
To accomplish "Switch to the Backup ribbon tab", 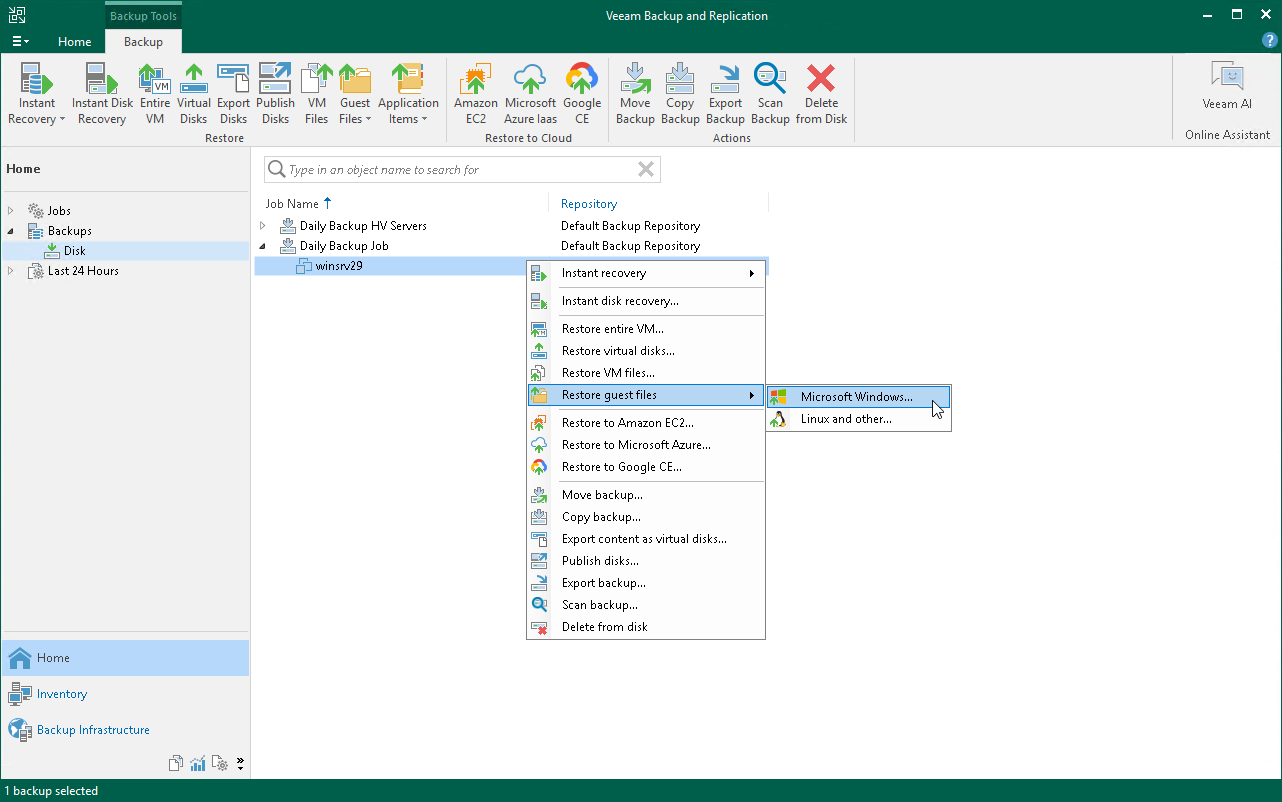I will [143, 42].
